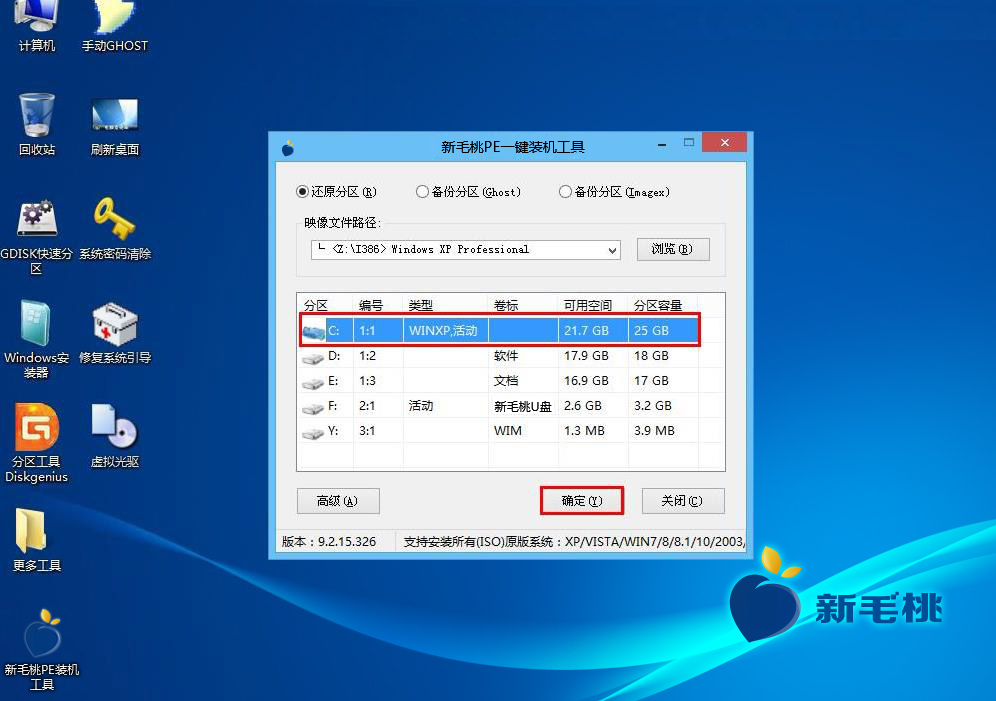Open GDISK快速分区 desktop icon
996x701 pixels.
pyautogui.click(x=36, y=236)
